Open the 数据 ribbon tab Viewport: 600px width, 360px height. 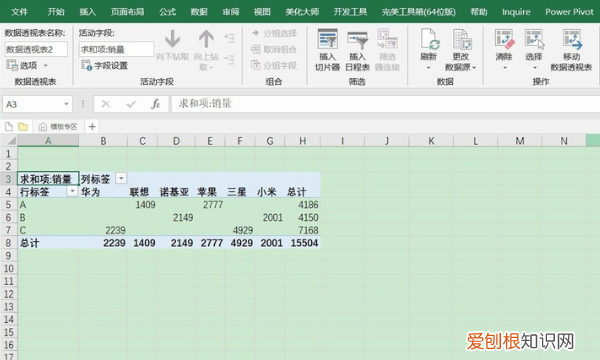point(199,12)
